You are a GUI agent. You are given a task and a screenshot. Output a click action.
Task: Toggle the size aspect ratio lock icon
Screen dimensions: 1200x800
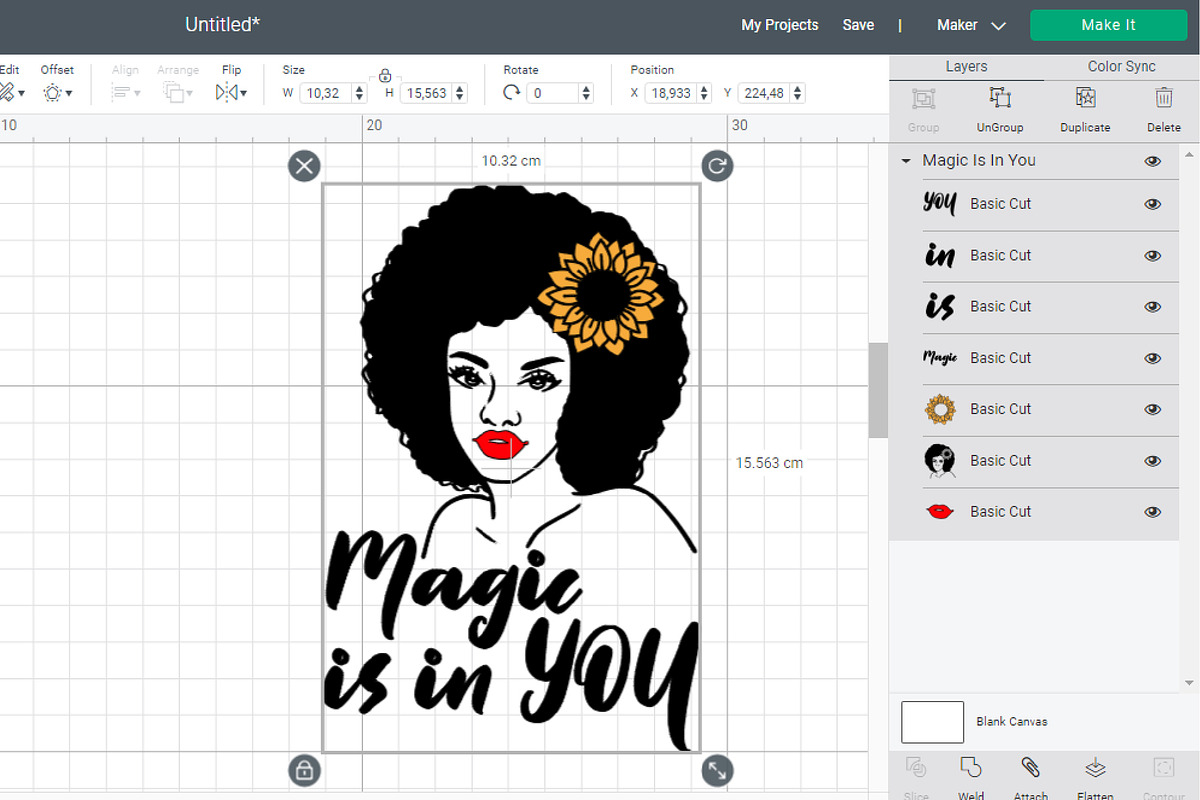pos(385,75)
